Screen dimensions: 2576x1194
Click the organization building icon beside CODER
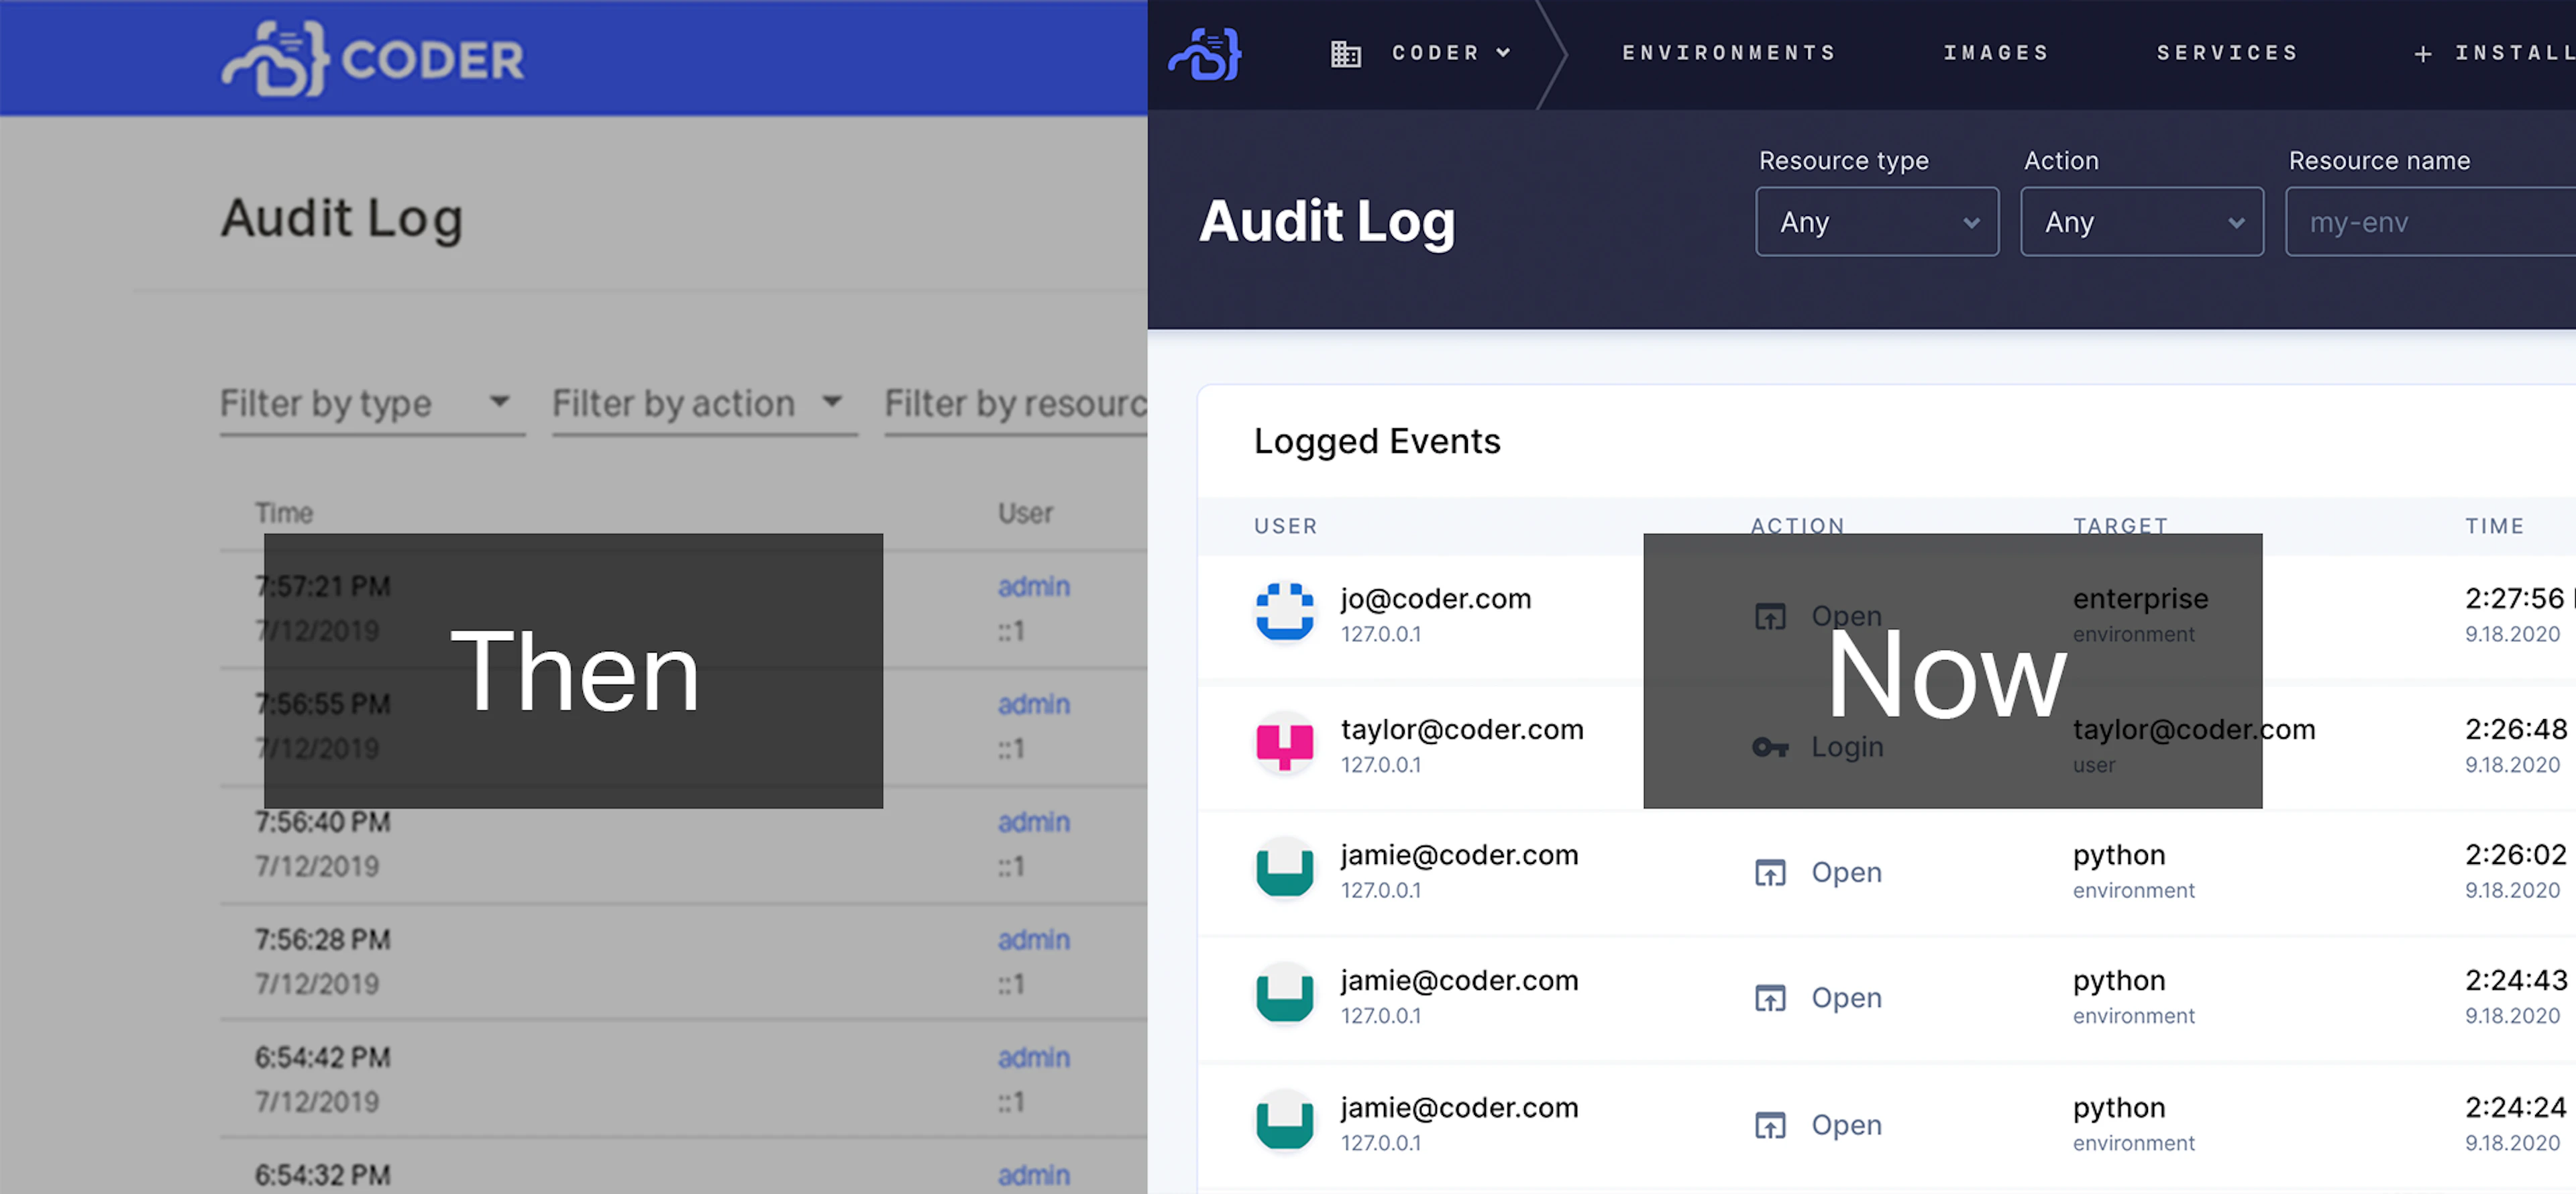pyautogui.click(x=1345, y=53)
